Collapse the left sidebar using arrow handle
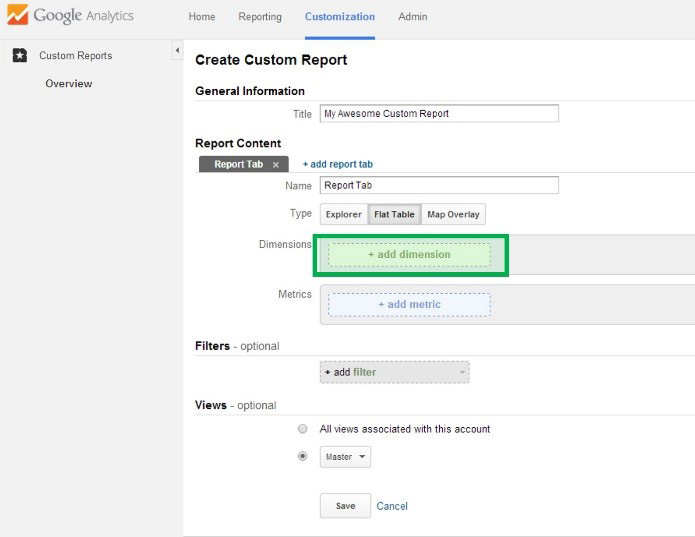695x537 pixels. click(177, 50)
